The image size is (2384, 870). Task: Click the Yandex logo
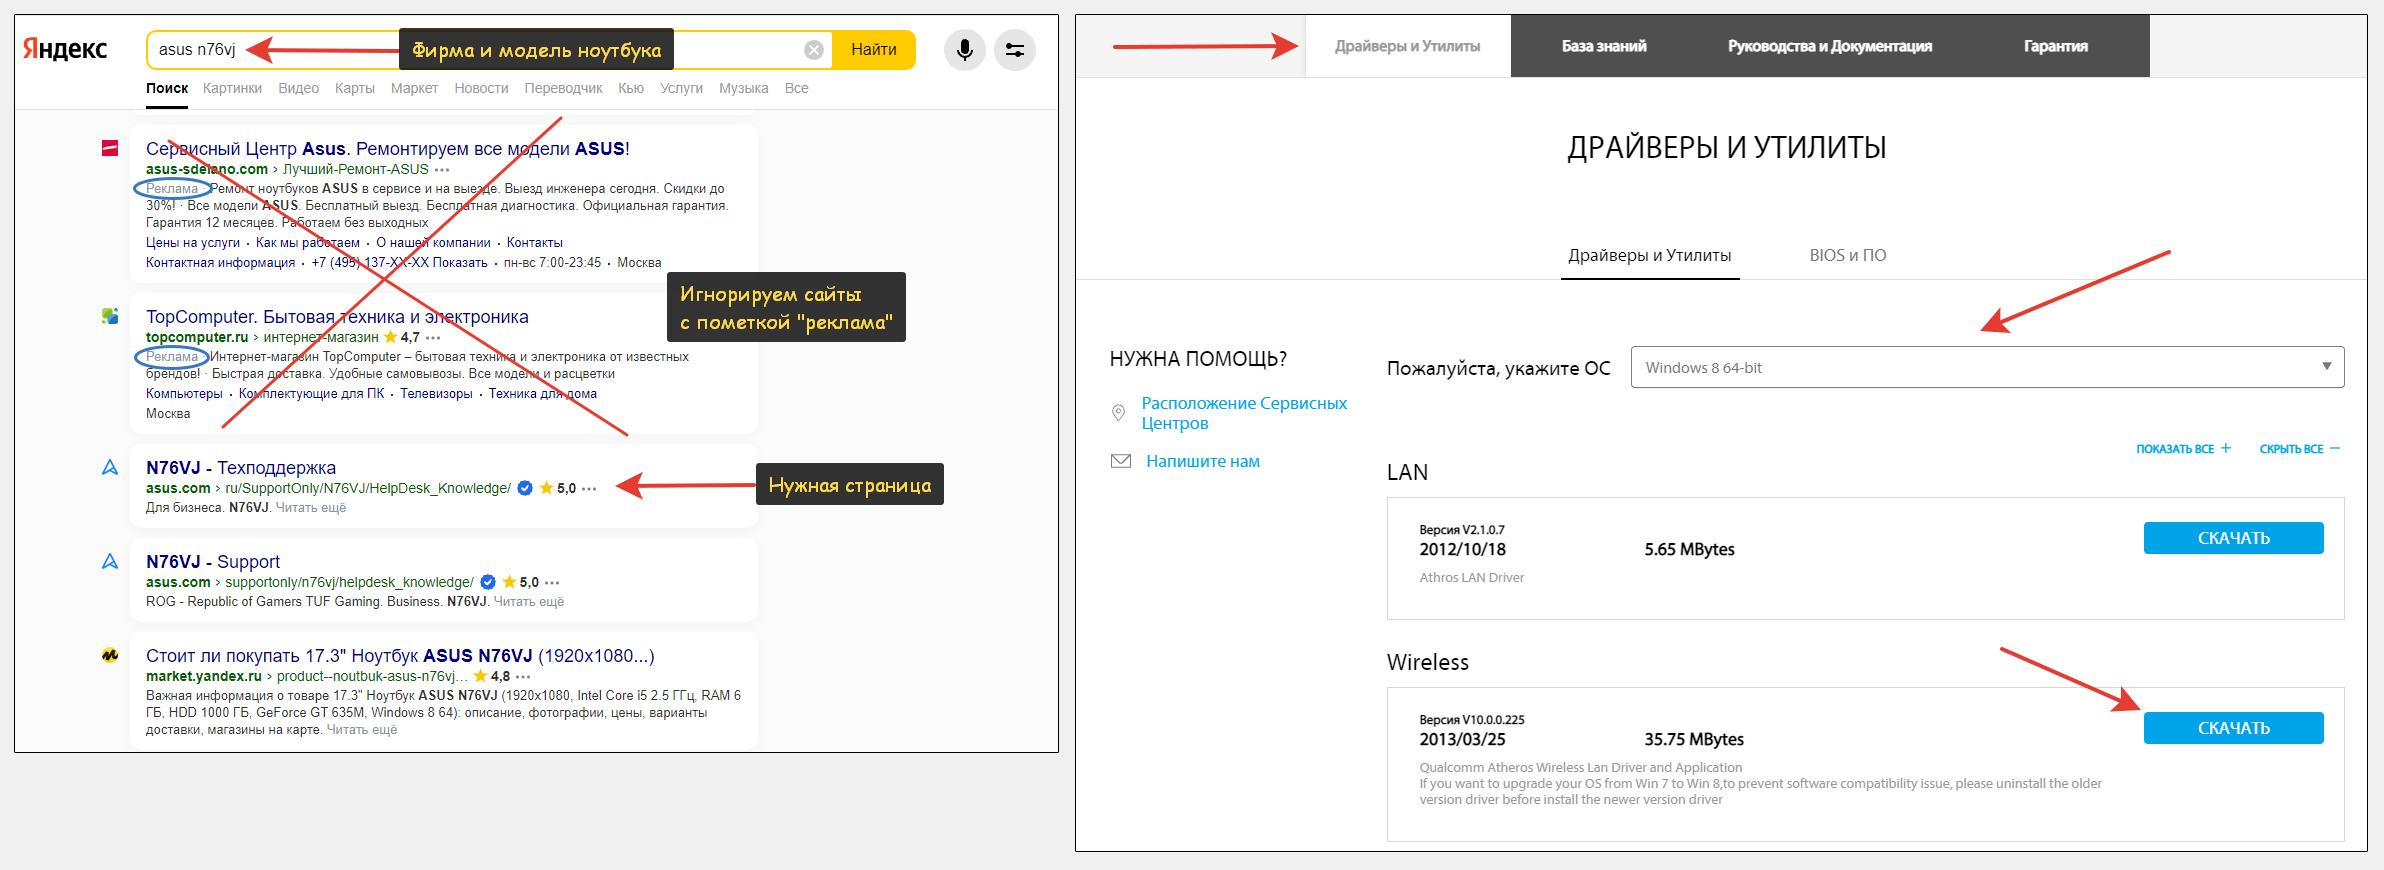click(x=65, y=49)
